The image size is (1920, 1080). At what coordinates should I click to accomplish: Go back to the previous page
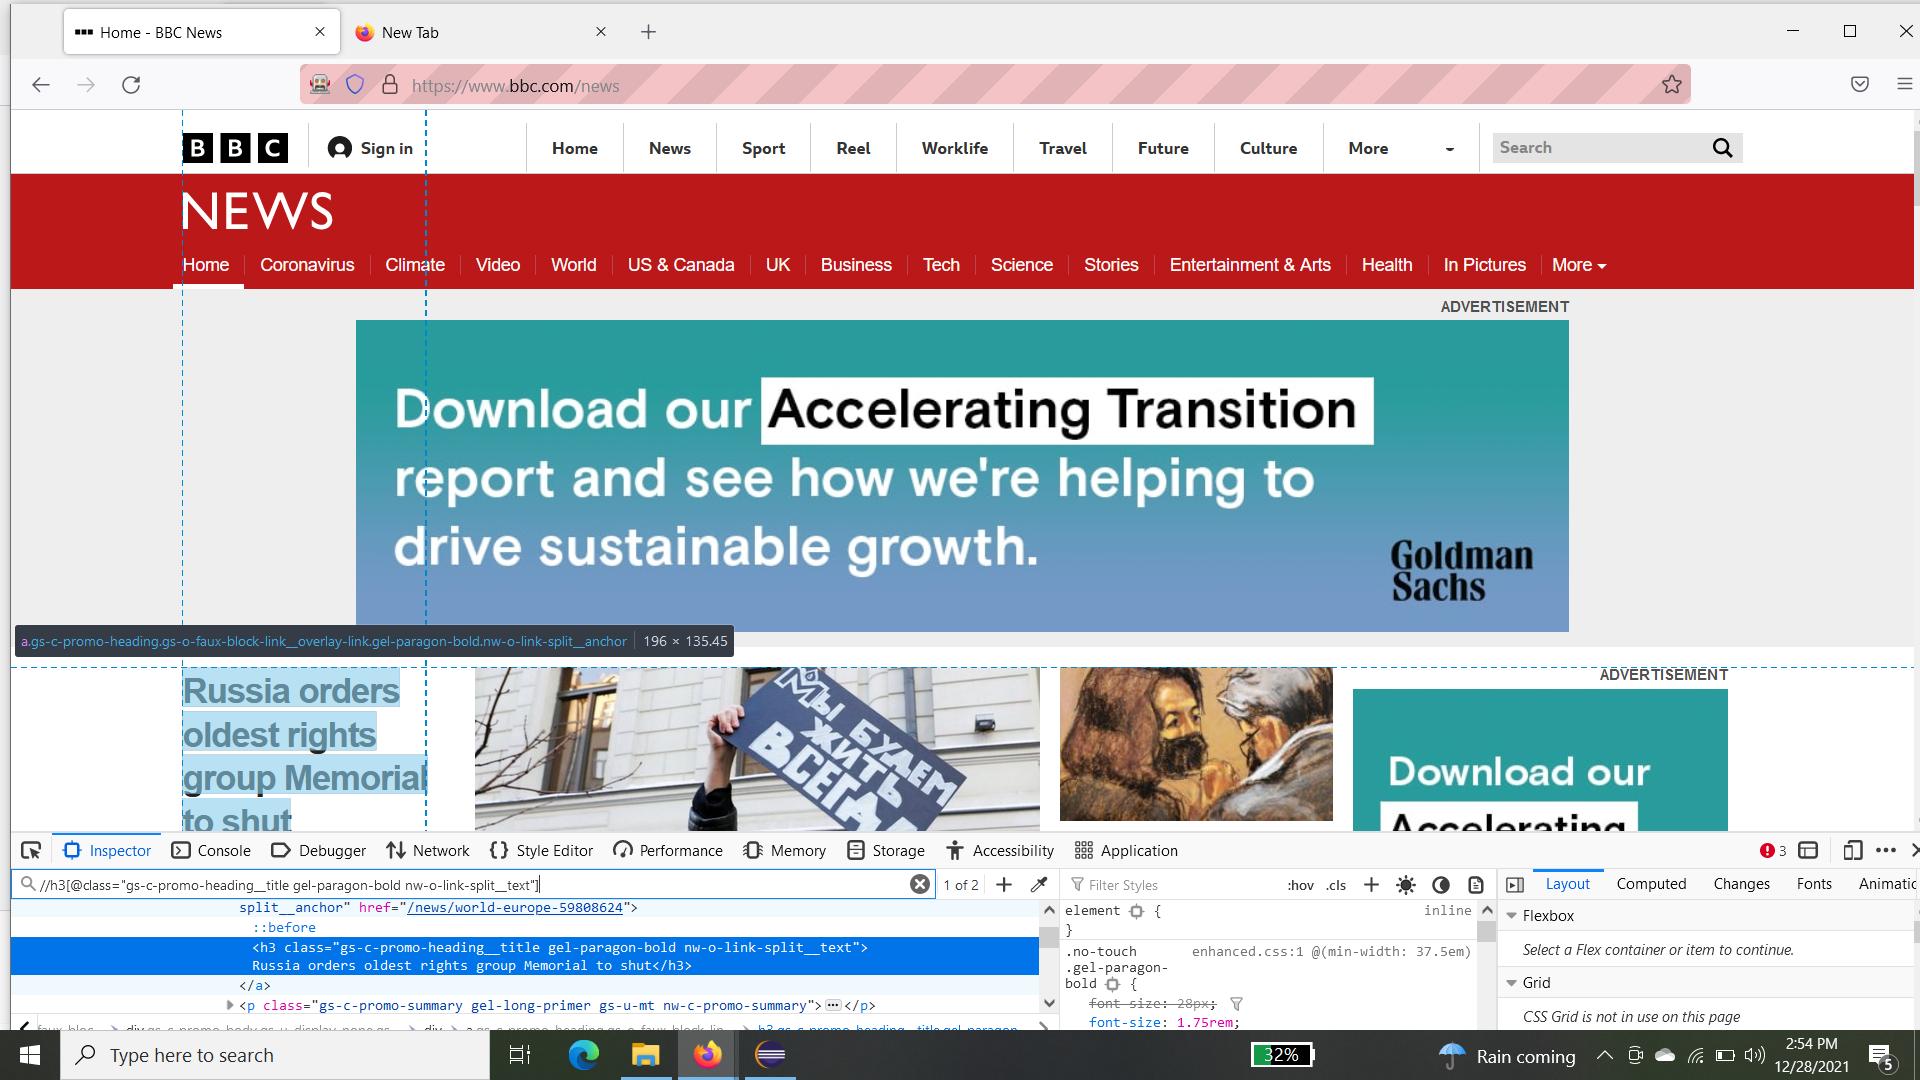[41, 85]
